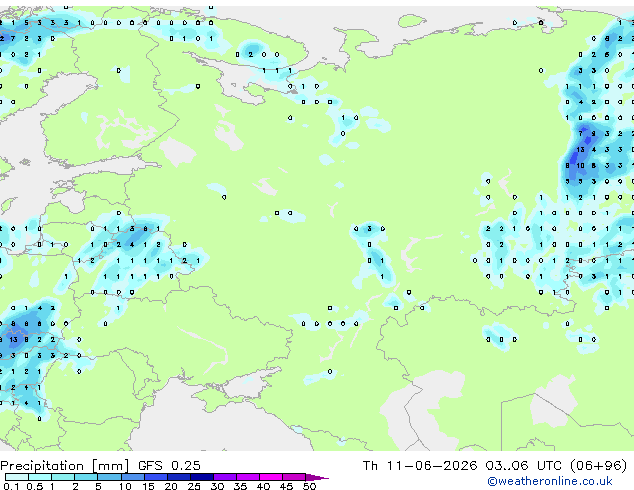Click the '(06+96)' forecast offset text
Viewport: 634px width, 490px height.
[598, 466]
